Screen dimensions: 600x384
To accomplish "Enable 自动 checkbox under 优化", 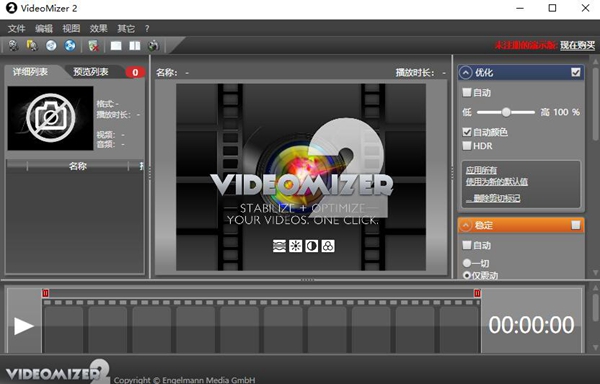I will [x=467, y=92].
